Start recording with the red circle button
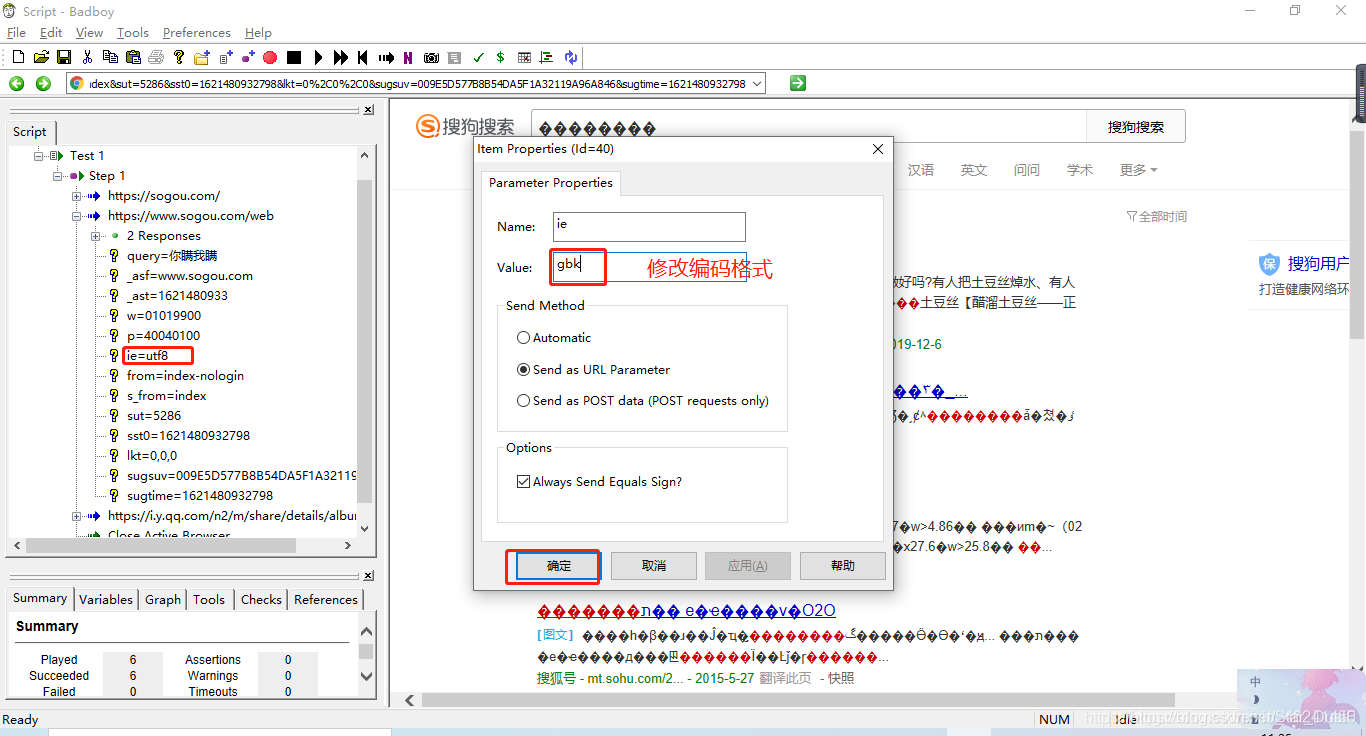 [270, 58]
